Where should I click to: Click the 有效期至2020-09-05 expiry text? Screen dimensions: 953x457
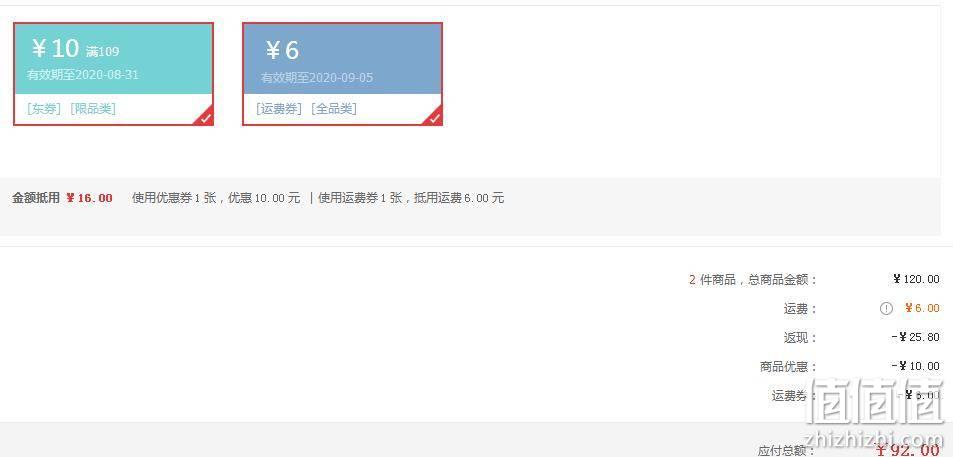317,78
